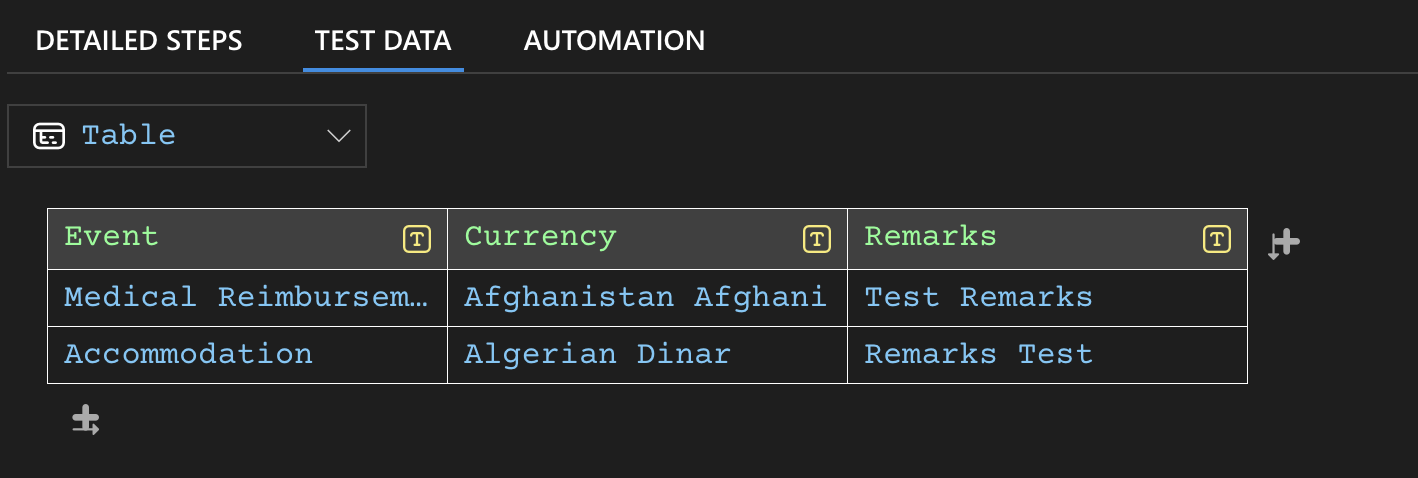Click the type icon in Event header
Image resolution: width=1418 pixels, height=478 pixels.
[x=417, y=239]
